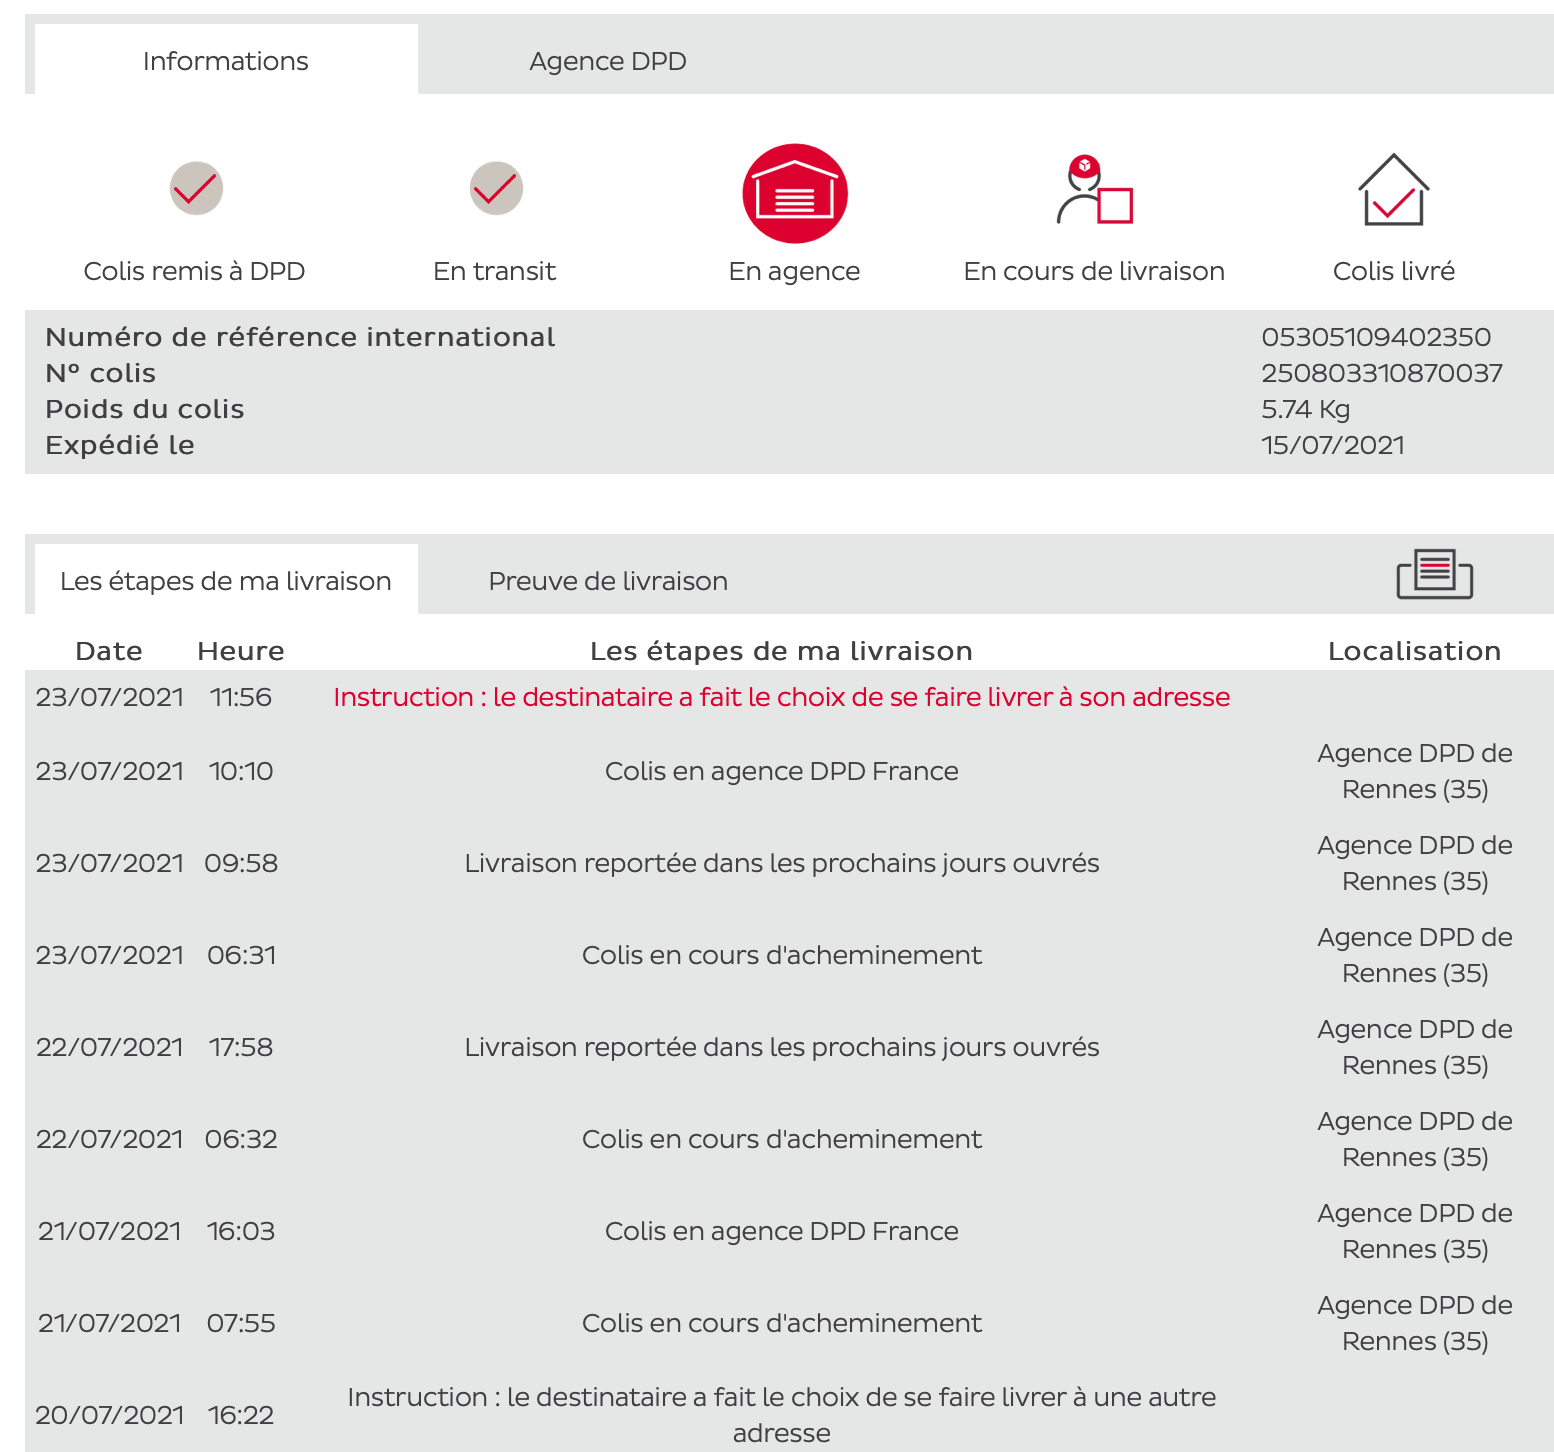Viewport: 1554px width, 1452px height.
Task: Click the 11:56 time cell
Action: (241, 697)
